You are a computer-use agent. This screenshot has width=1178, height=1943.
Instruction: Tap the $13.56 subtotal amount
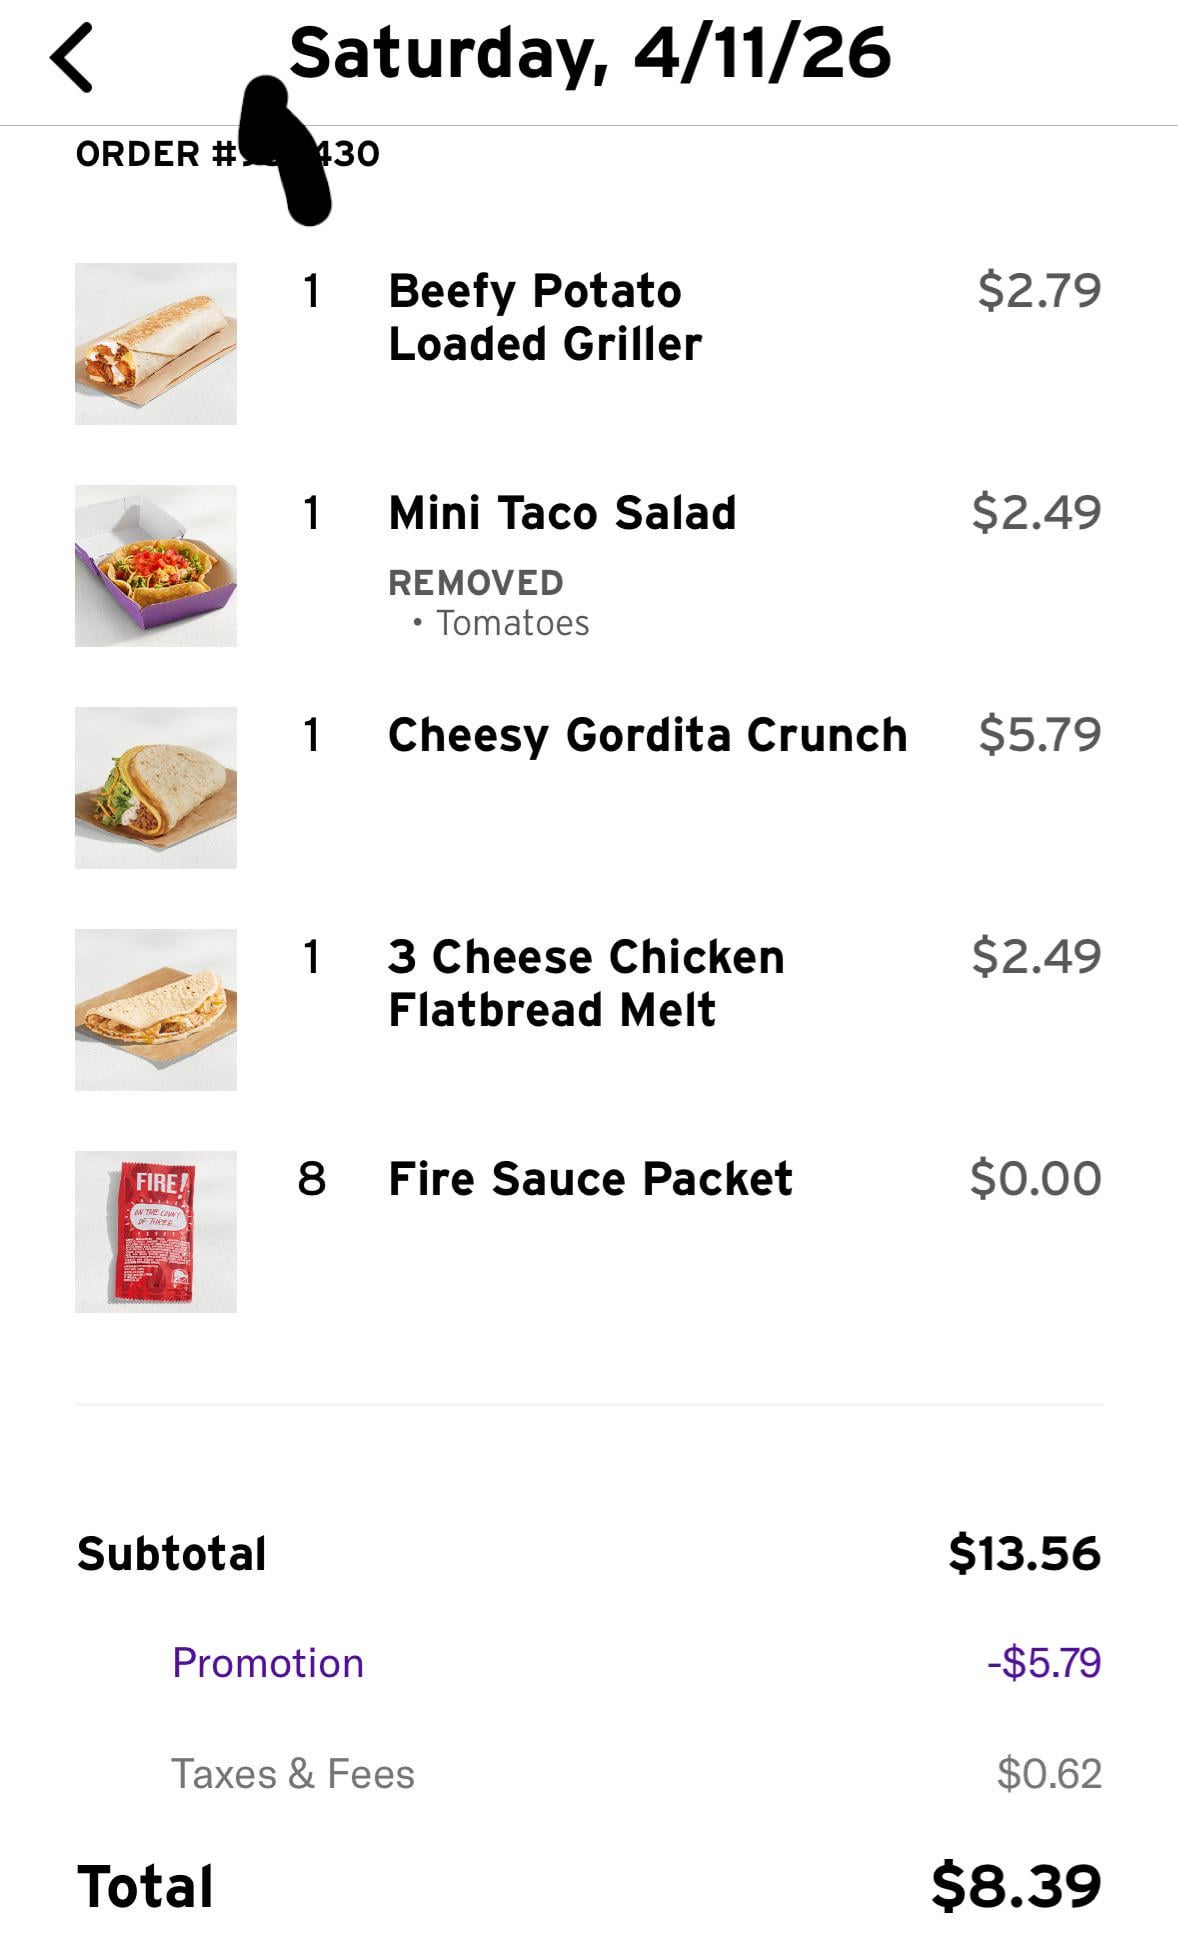click(1024, 1553)
